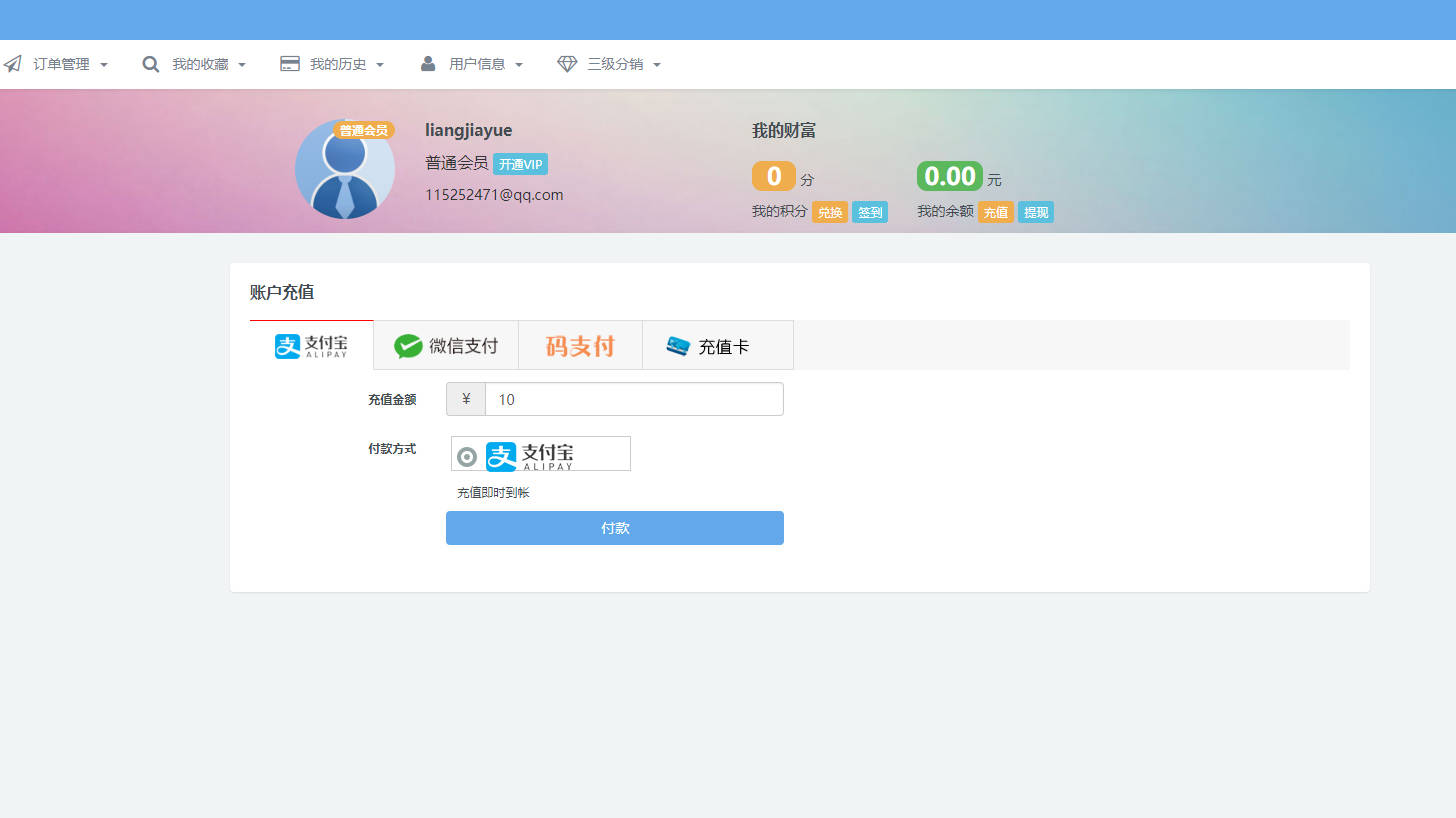Click the 付款方式 field label
The width and height of the screenshot is (1456, 818).
(392, 449)
